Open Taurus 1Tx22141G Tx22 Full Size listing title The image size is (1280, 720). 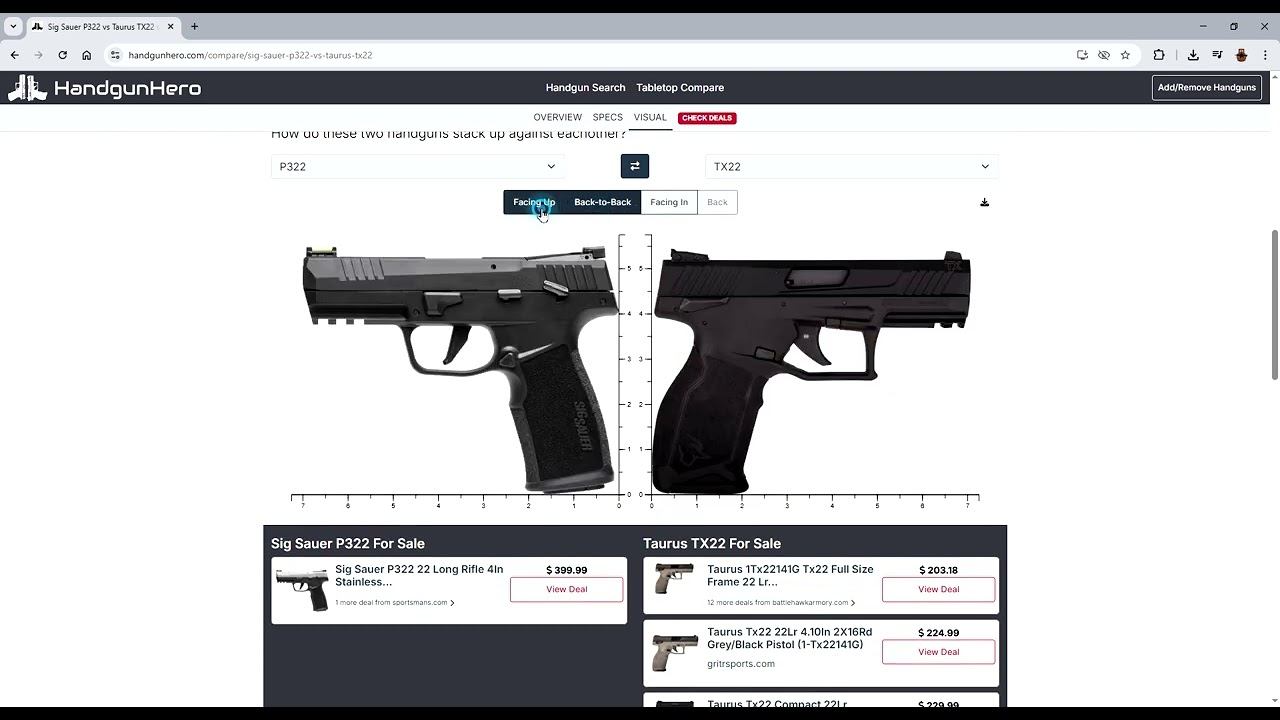click(790, 575)
